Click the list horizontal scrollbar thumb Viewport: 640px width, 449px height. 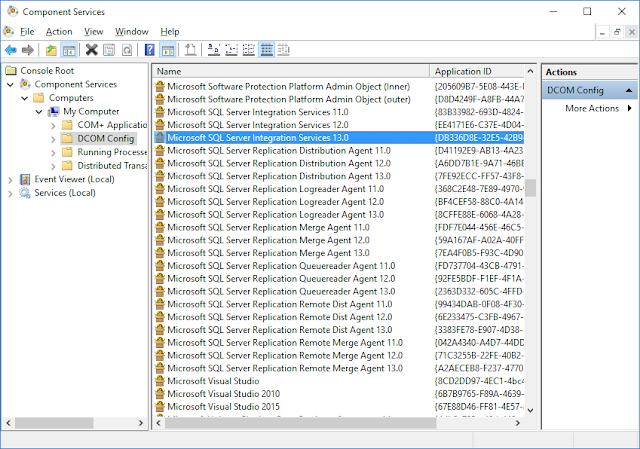(301, 423)
